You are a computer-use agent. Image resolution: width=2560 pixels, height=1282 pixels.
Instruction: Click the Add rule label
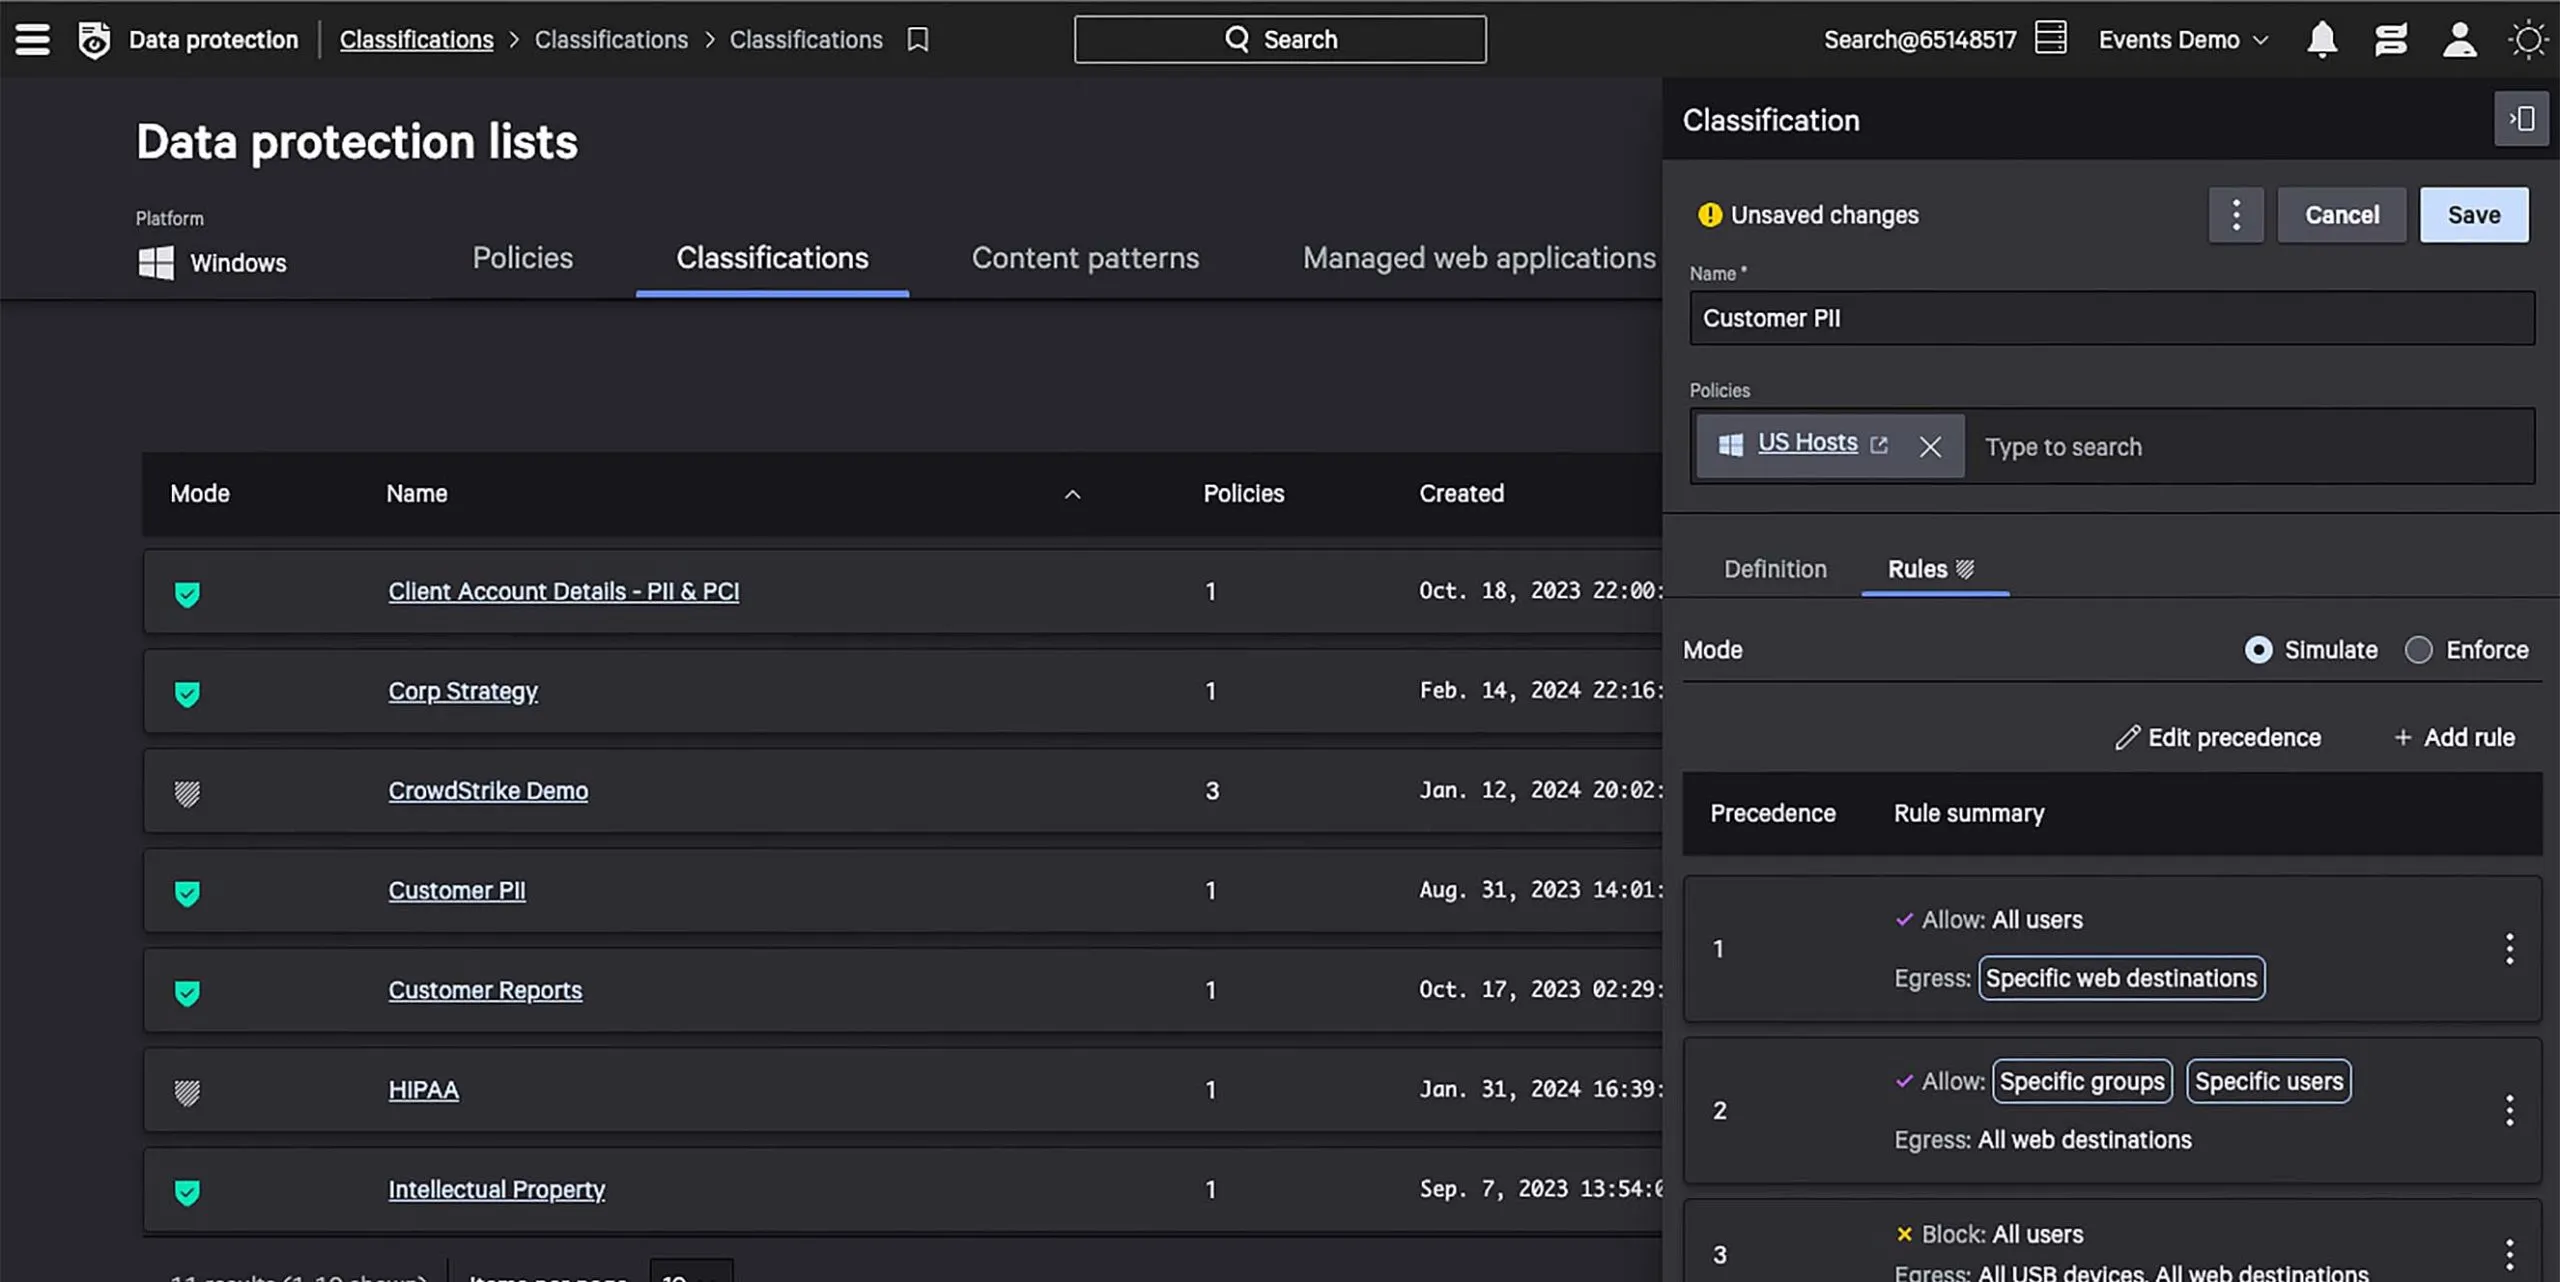[x=2469, y=737]
